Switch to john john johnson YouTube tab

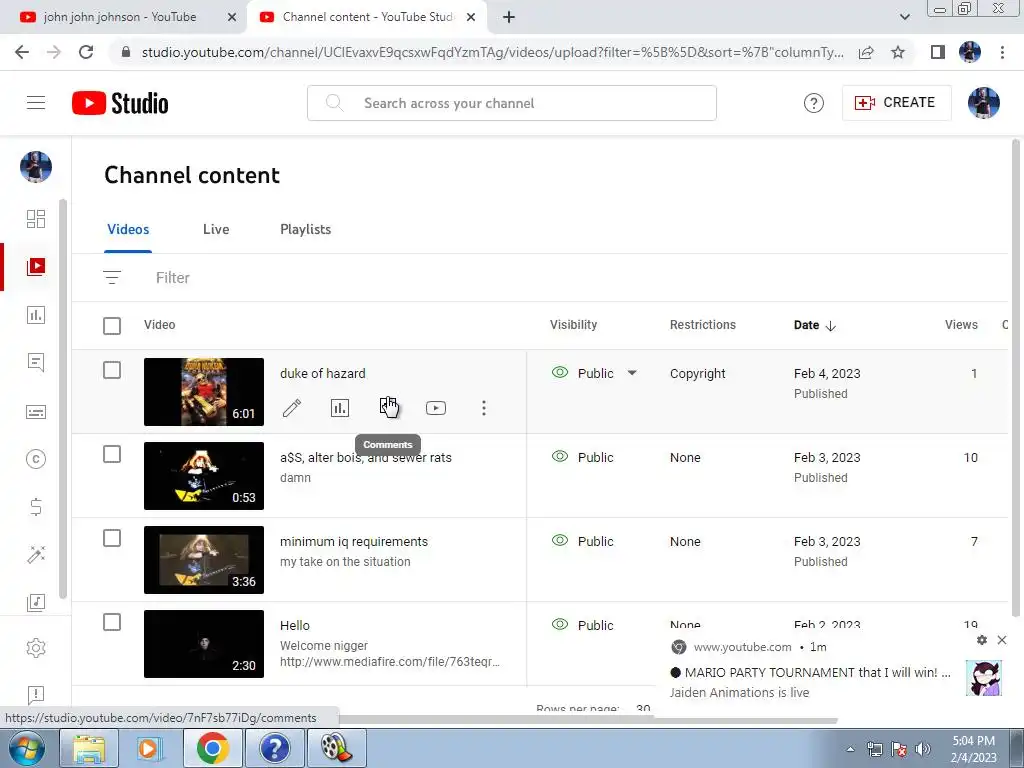pyautogui.click(x=120, y=17)
